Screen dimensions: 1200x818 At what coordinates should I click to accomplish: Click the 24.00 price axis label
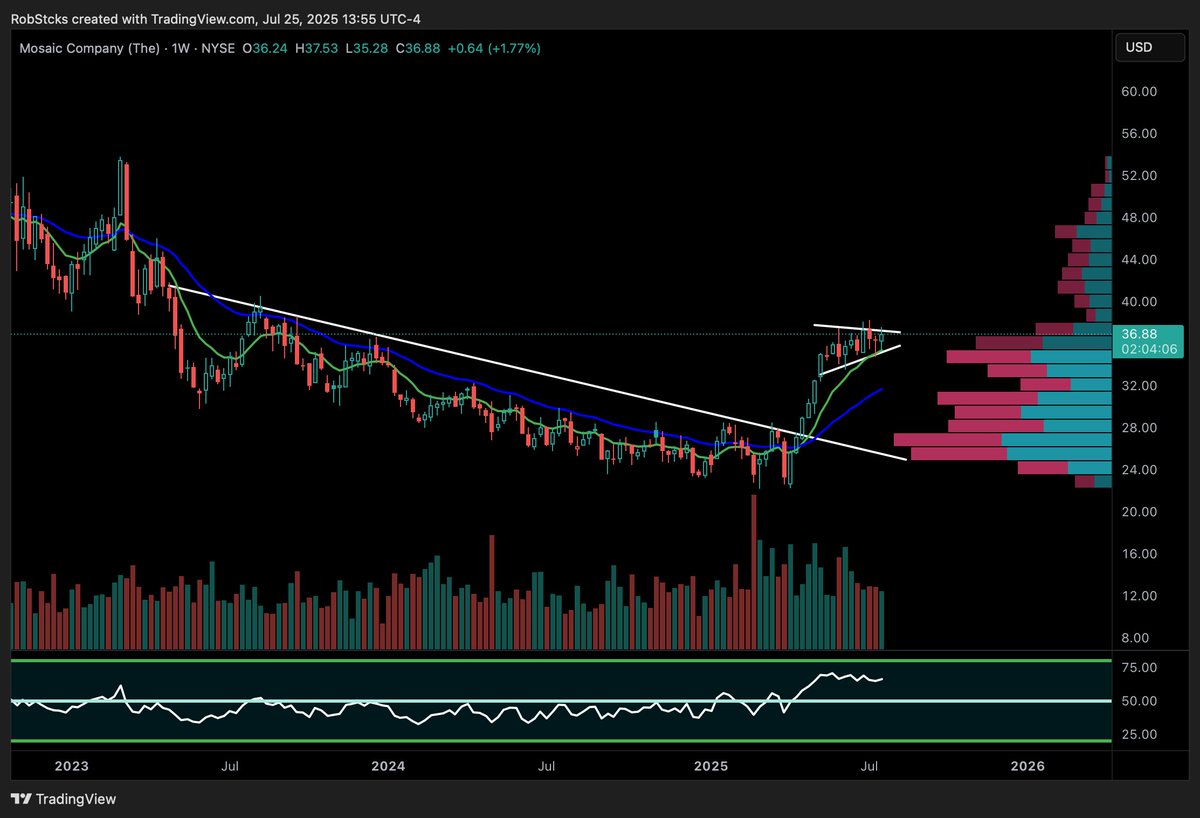pos(1139,469)
